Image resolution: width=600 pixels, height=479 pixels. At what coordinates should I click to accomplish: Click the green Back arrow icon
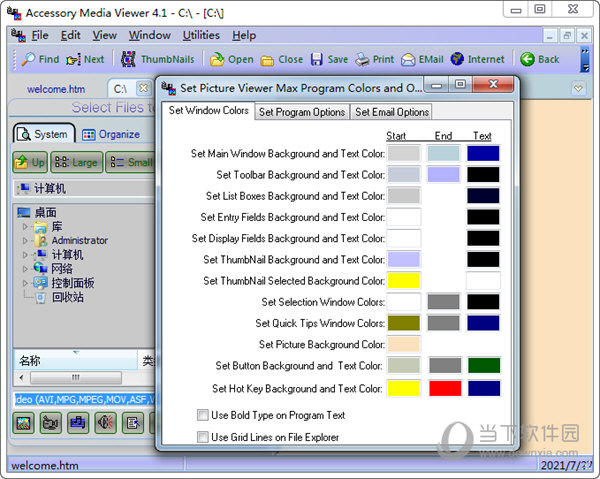click(x=527, y=59)
